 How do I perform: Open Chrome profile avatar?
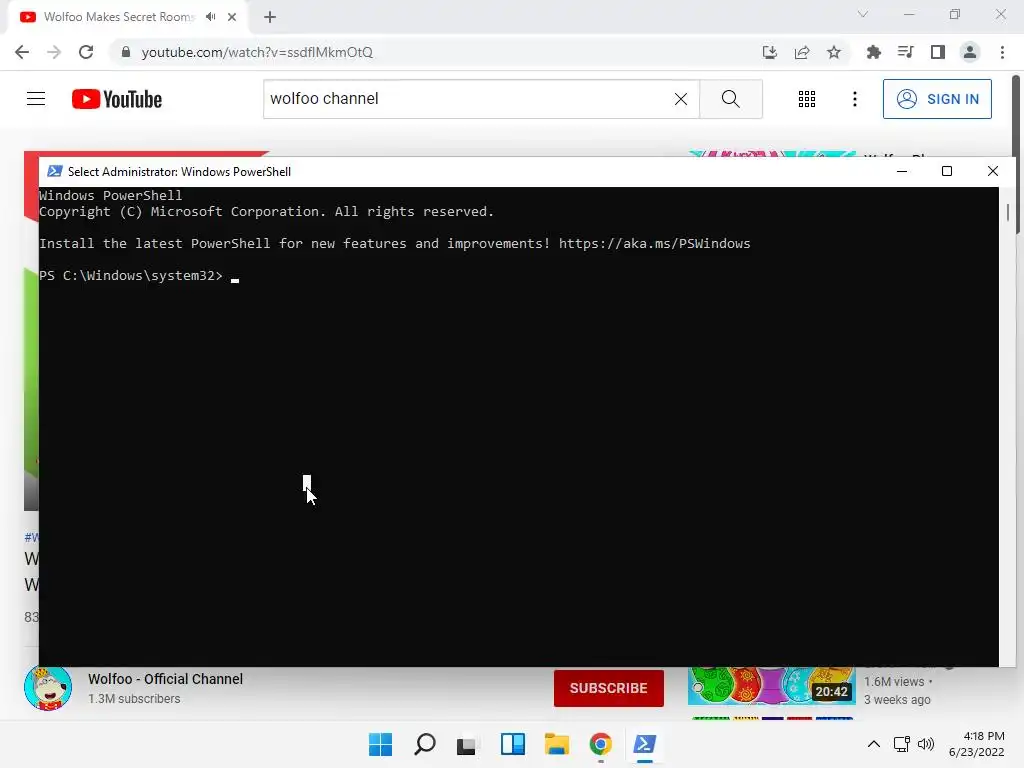coord(970,52)
